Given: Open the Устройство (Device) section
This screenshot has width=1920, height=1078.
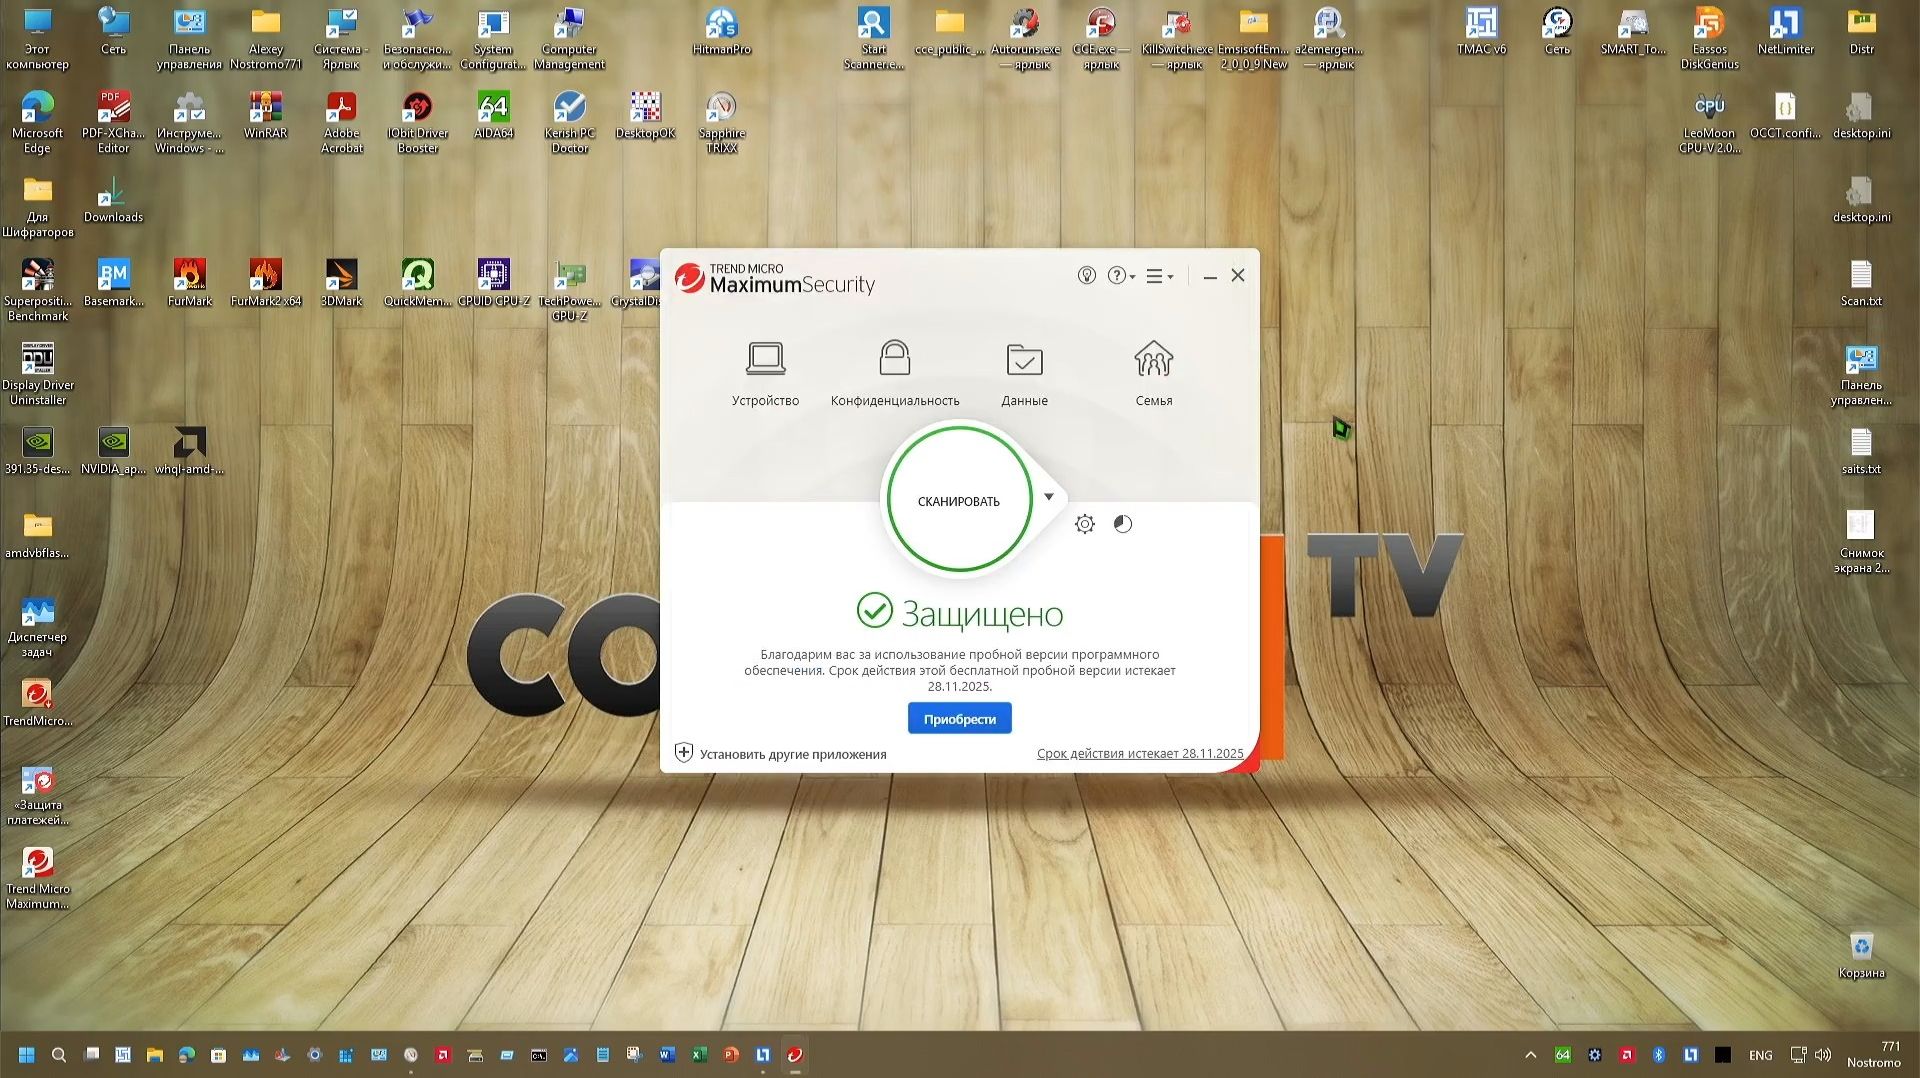Looking at the screenshot, I should pyautogui.click(x=765, y=373).
